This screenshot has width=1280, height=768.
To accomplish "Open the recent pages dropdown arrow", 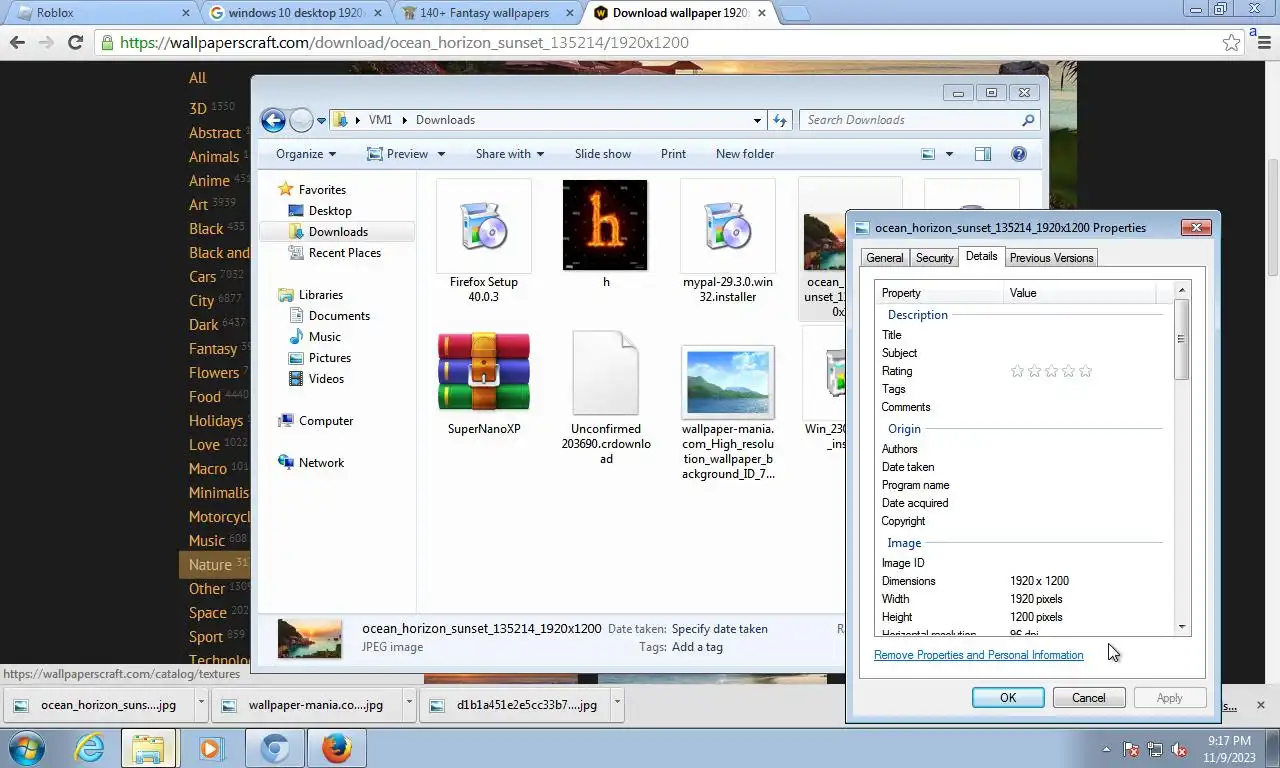I will 321,120.
